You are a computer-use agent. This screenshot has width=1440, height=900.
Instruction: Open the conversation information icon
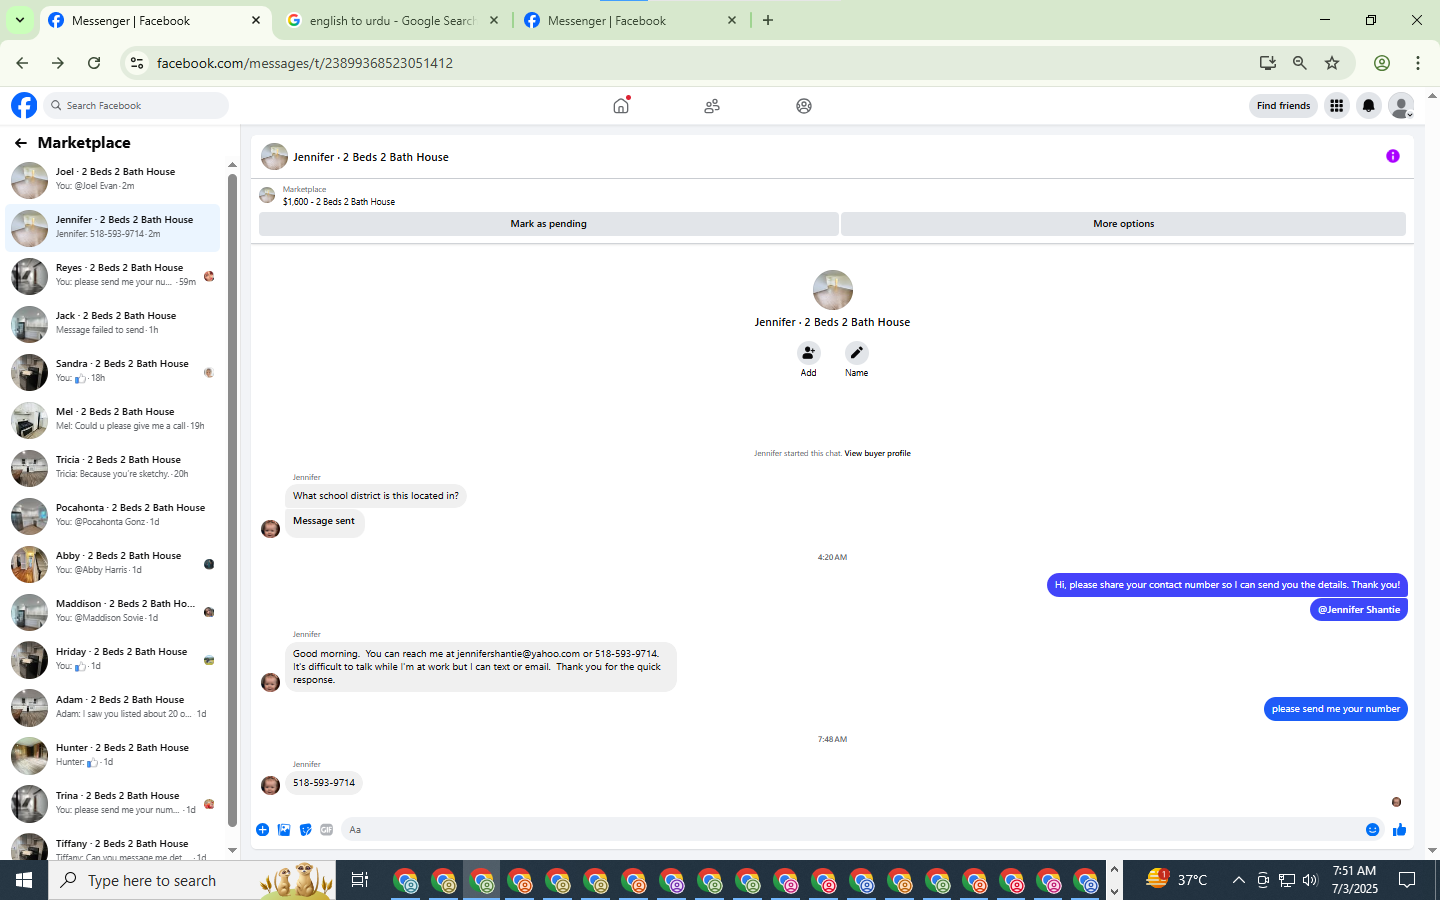click(1393, 156)
